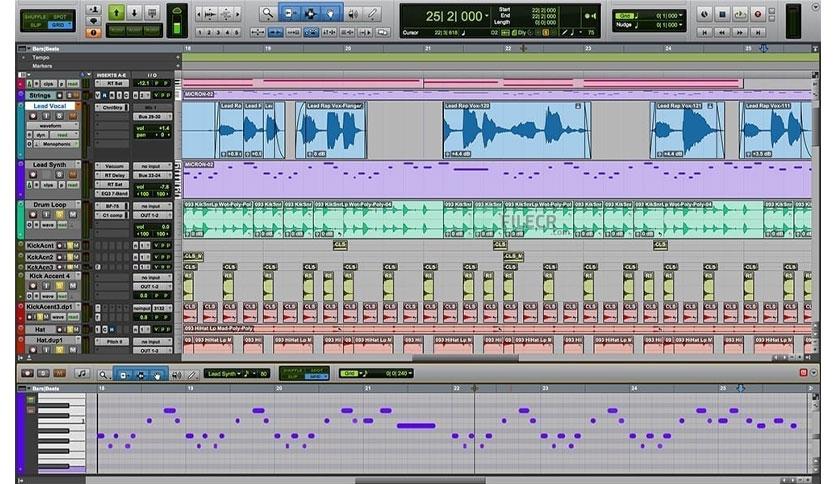Click the green up-arrow track button
836x484 pixels.
[116, 13]
